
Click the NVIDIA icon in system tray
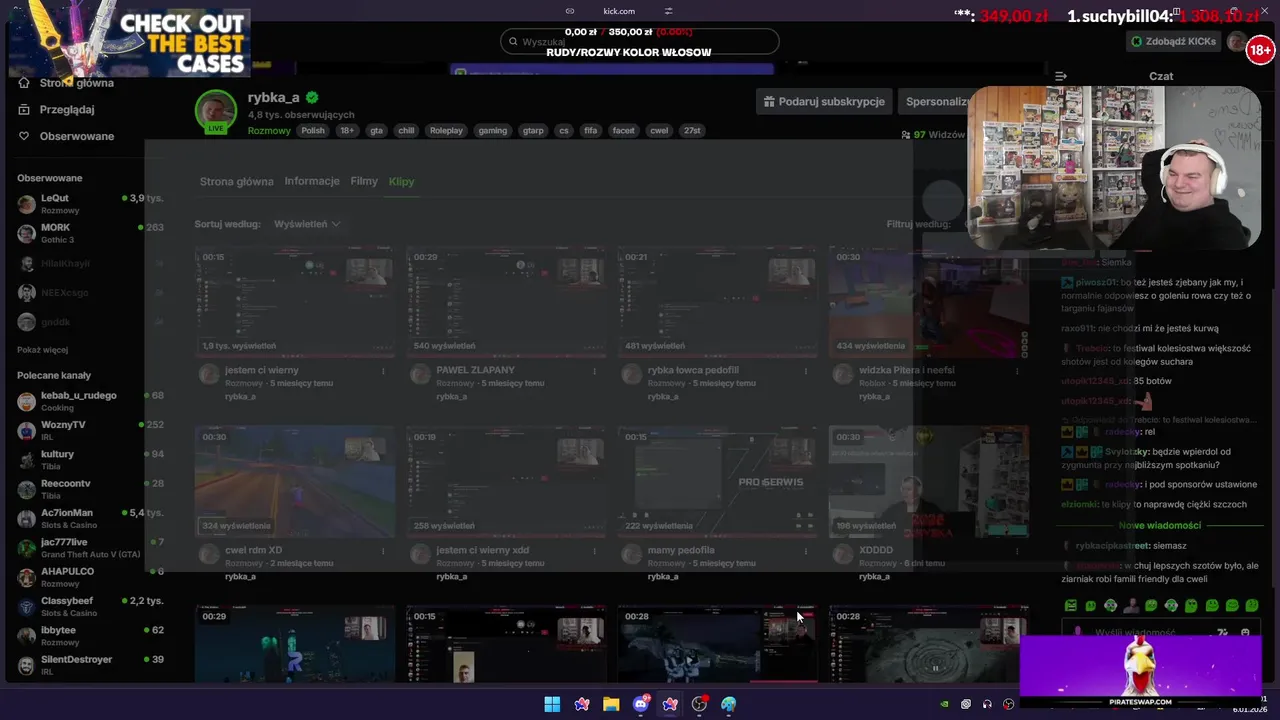click(944, 704)
